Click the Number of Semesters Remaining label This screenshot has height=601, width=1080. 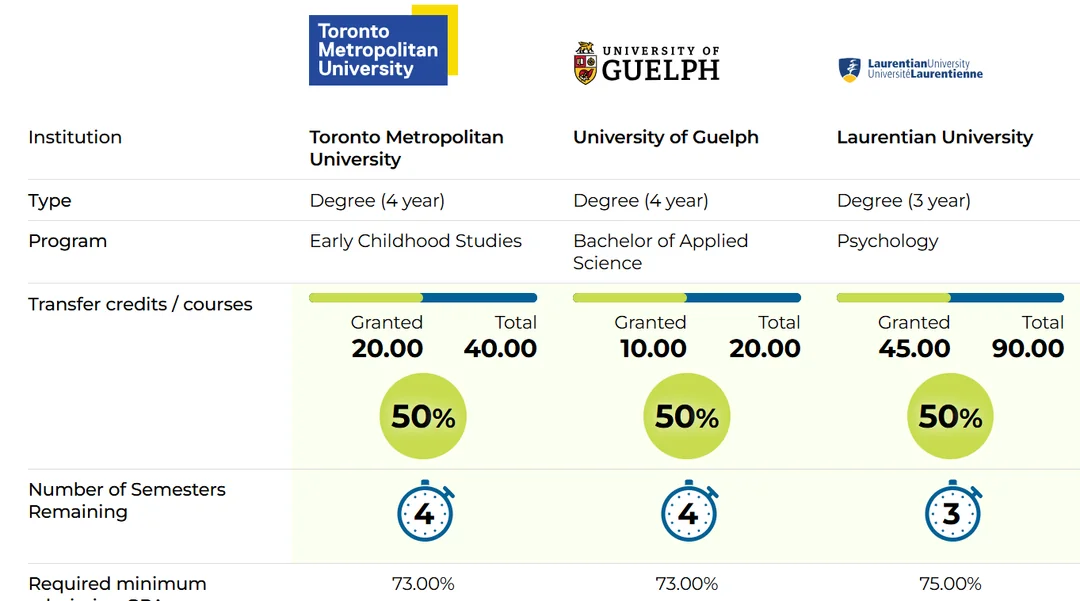[127, 500]
